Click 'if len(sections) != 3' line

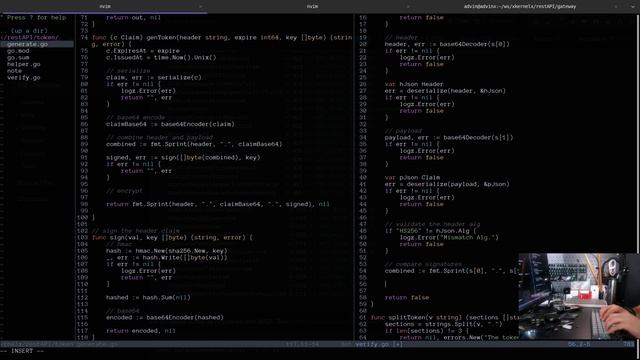pos(427,331)
